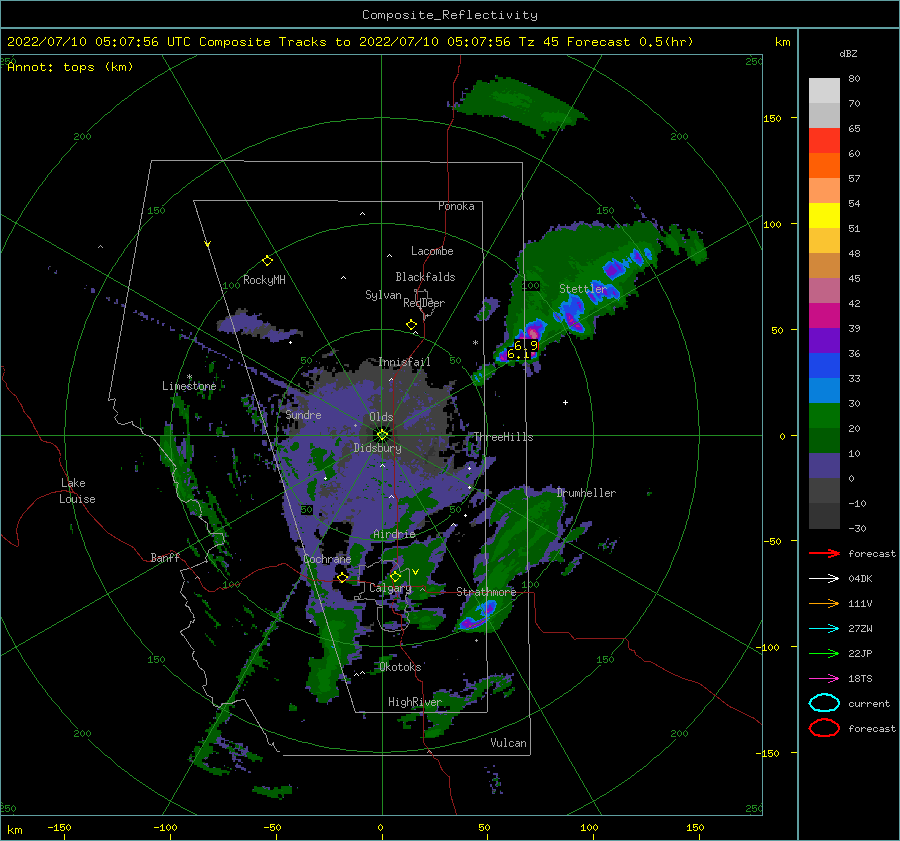Screen dimensions: 900x841
Task: Click the purple swatch between 39 and 36 dBZ
Action: 824,341
